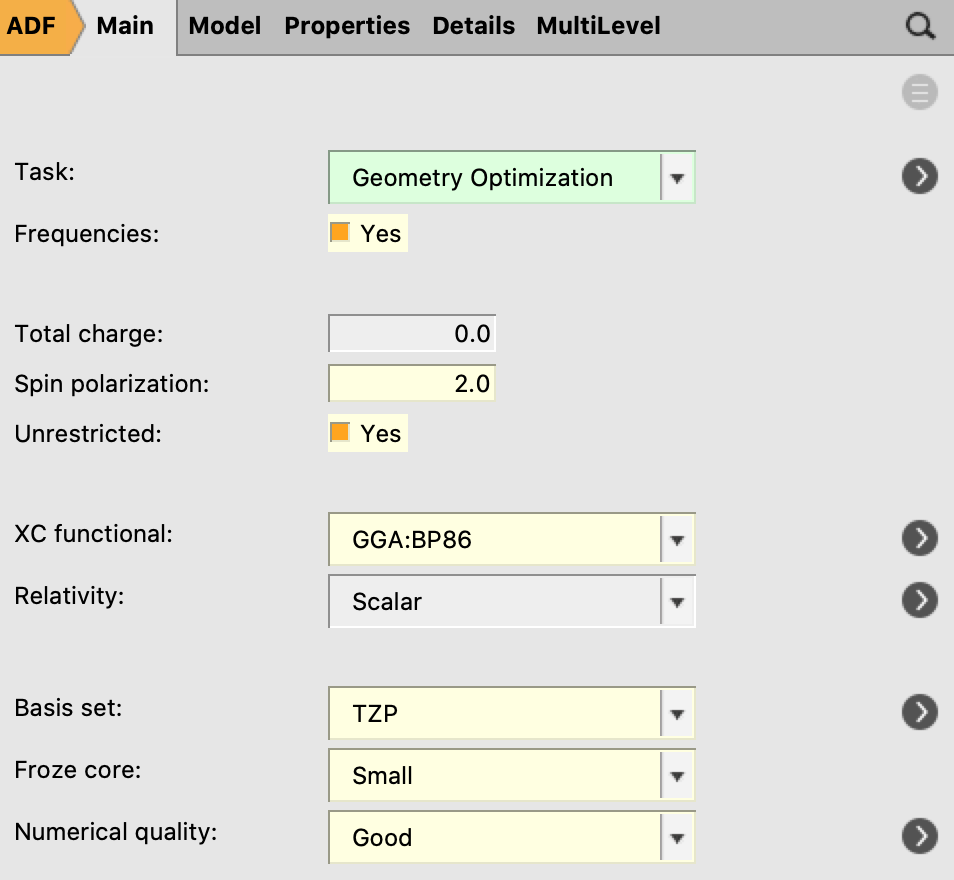Expand the Task dropdown
This screenshot has height=880, width=954.
coord(677,178)
